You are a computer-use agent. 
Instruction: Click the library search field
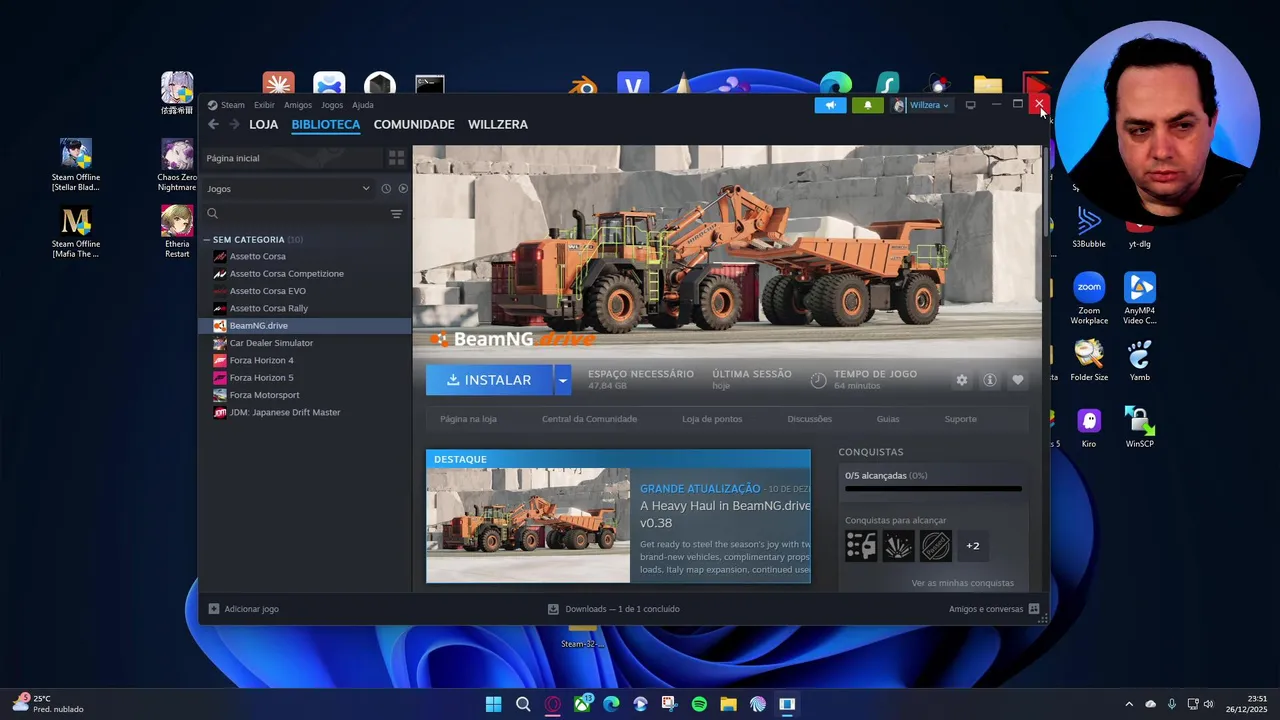[296, 213]
